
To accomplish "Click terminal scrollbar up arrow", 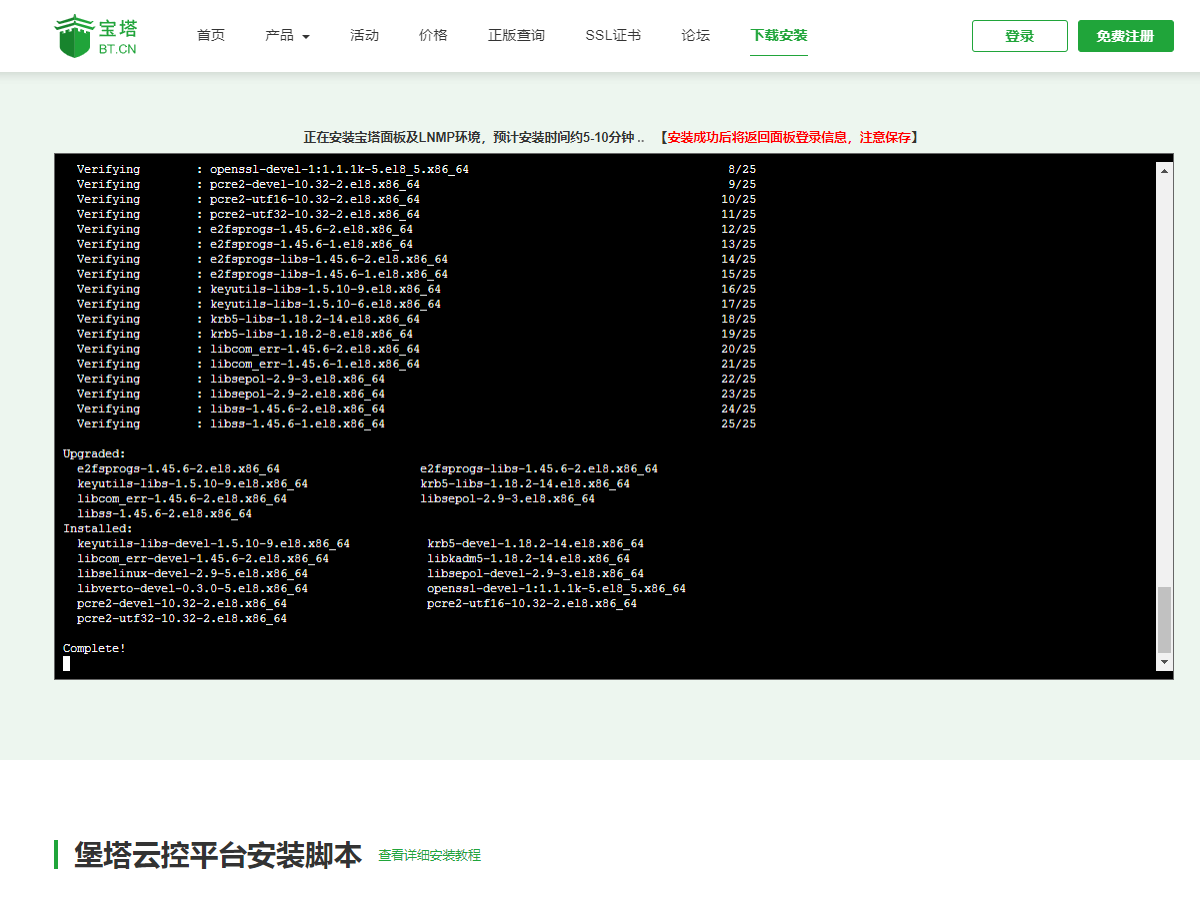I will (1164, 171).
